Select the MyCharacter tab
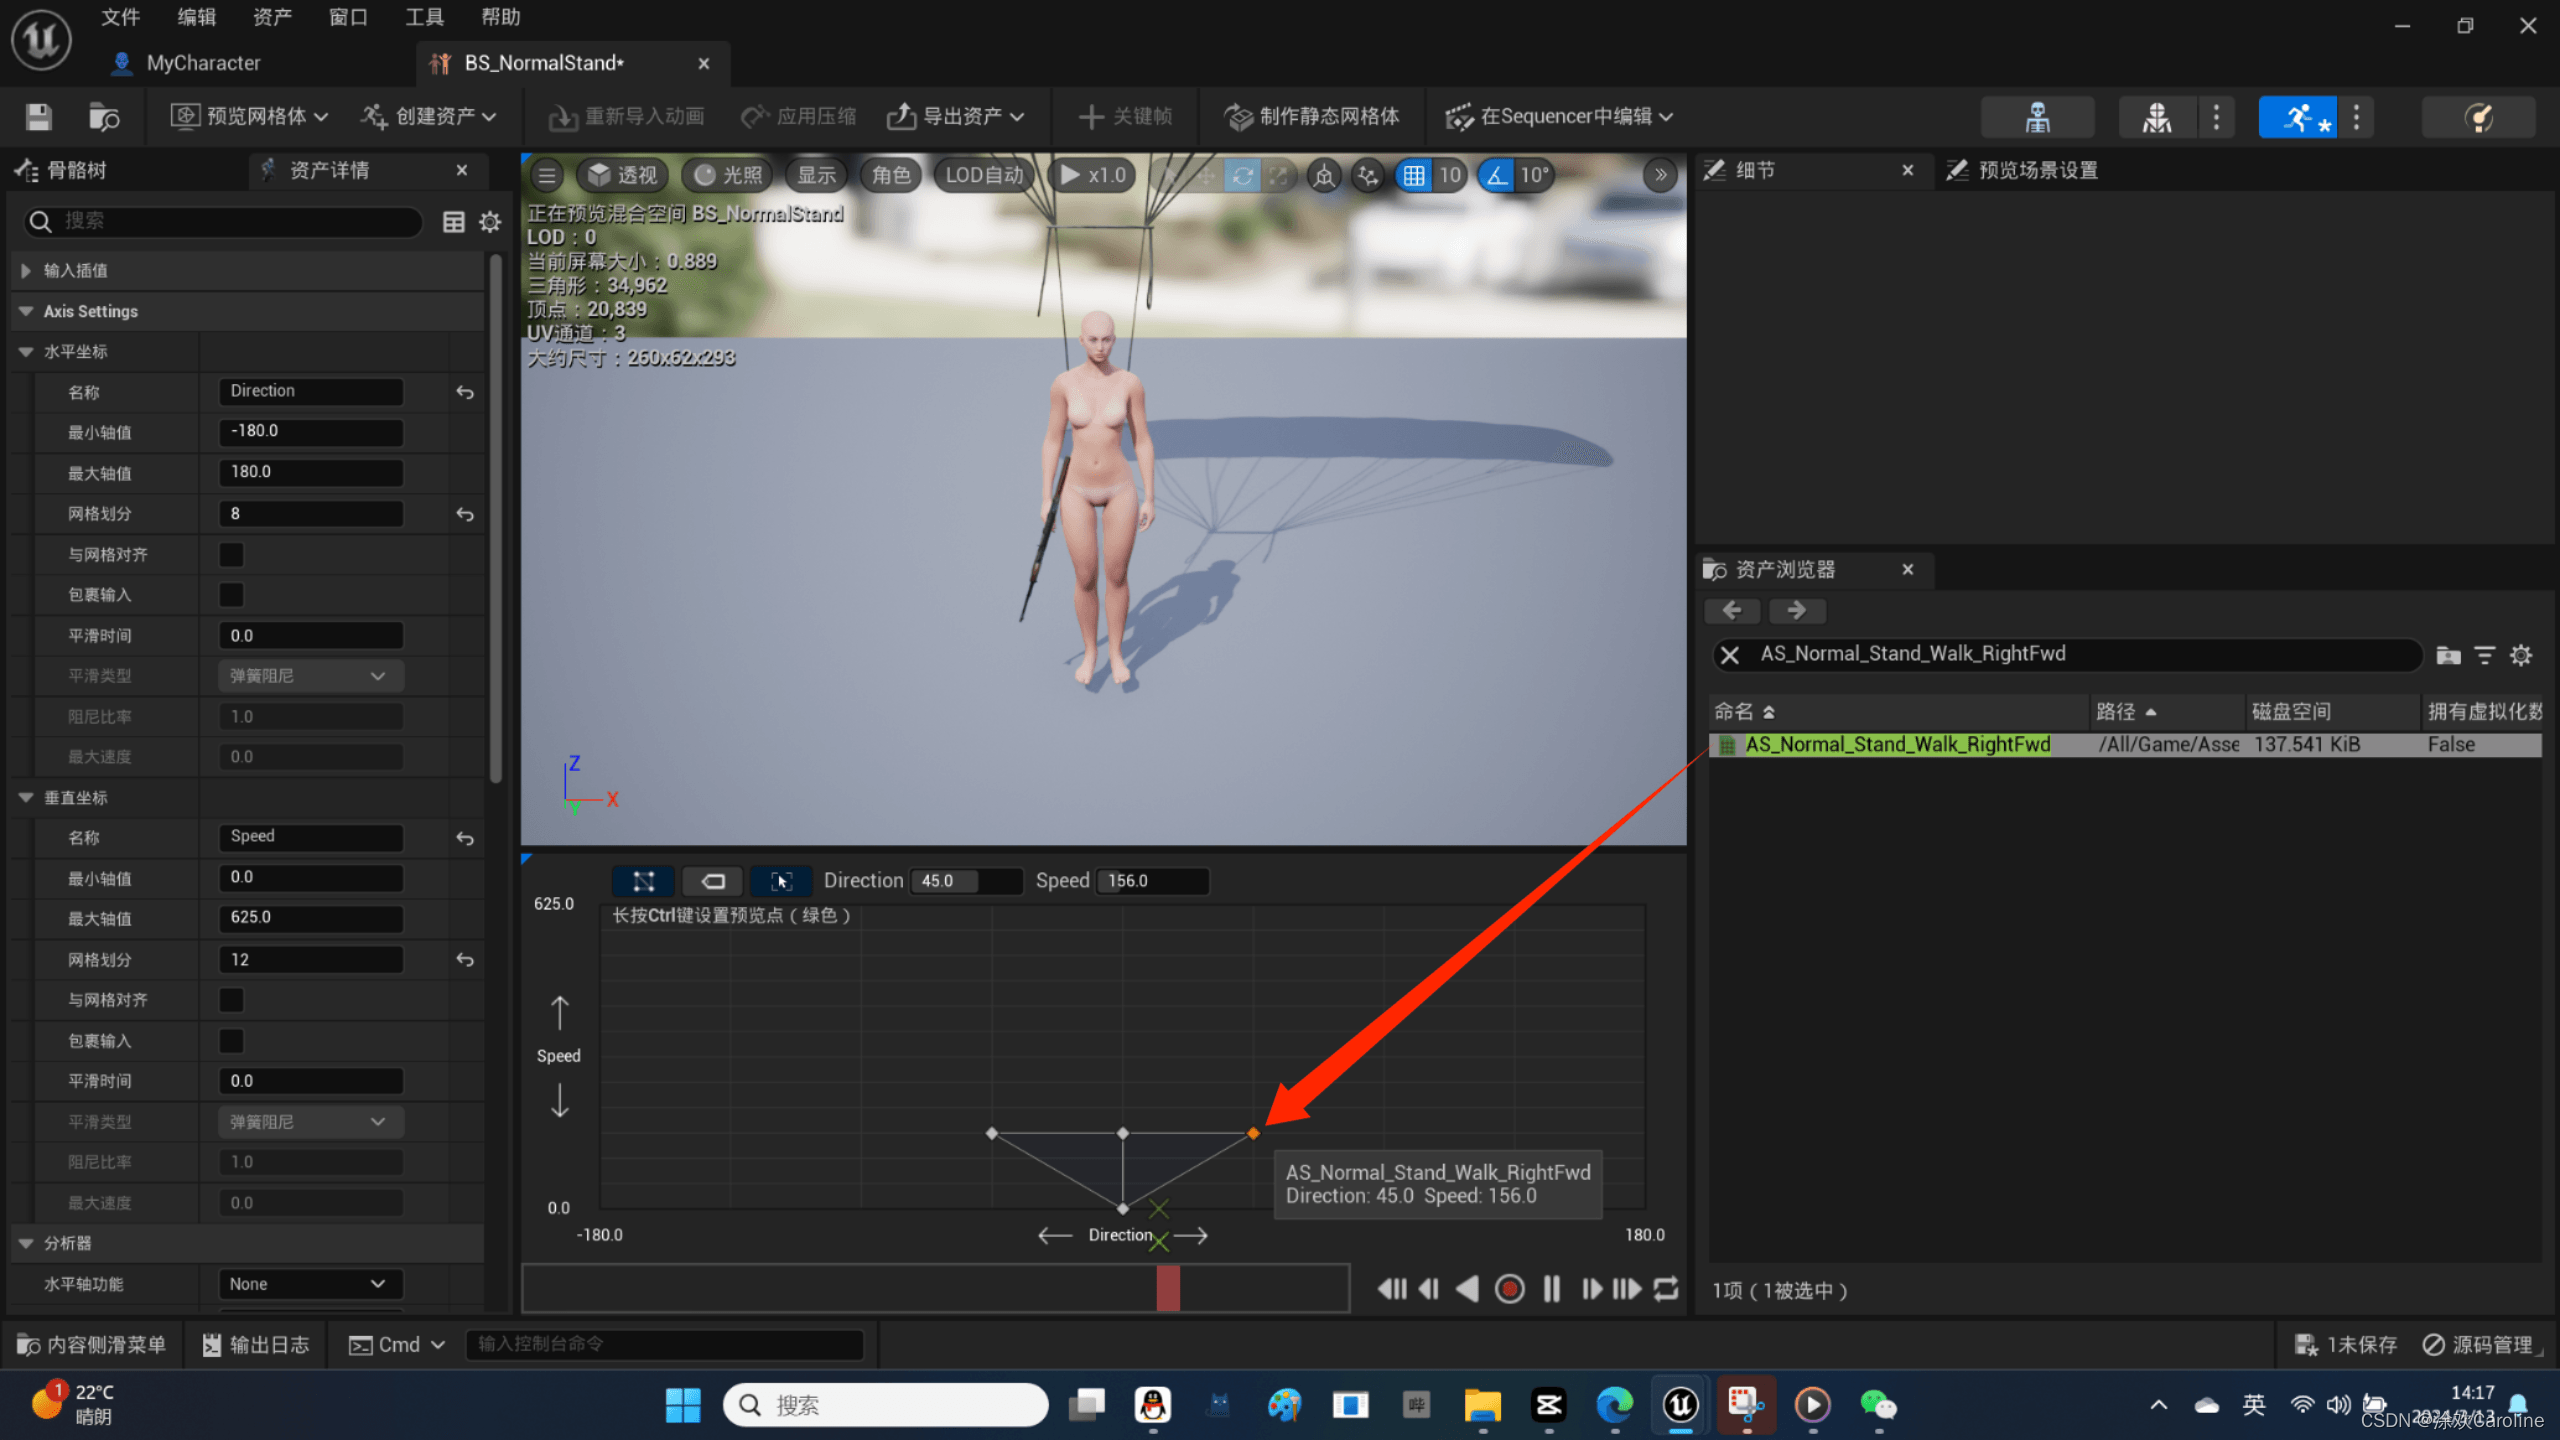This screenshot has width=2560, height=1440. point(202,62)
